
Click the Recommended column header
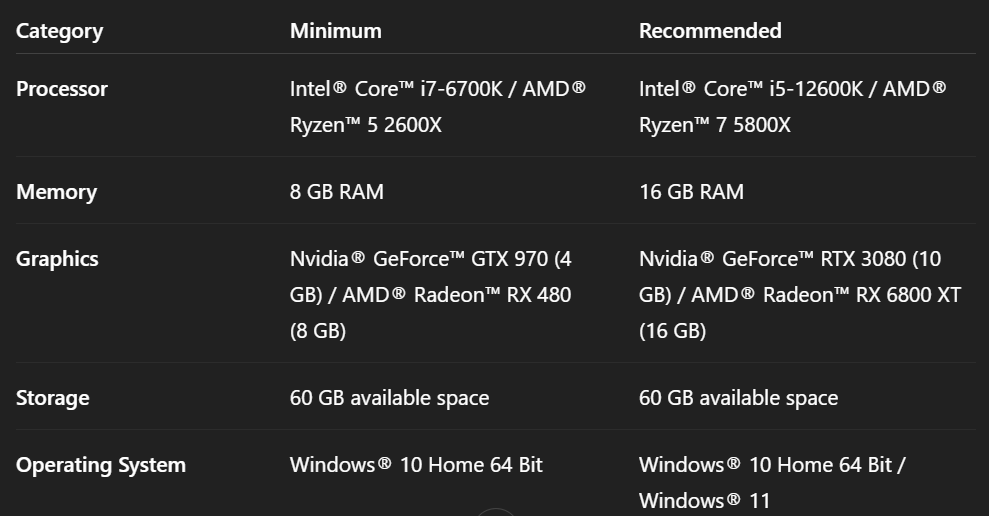(x=710, y=31)
